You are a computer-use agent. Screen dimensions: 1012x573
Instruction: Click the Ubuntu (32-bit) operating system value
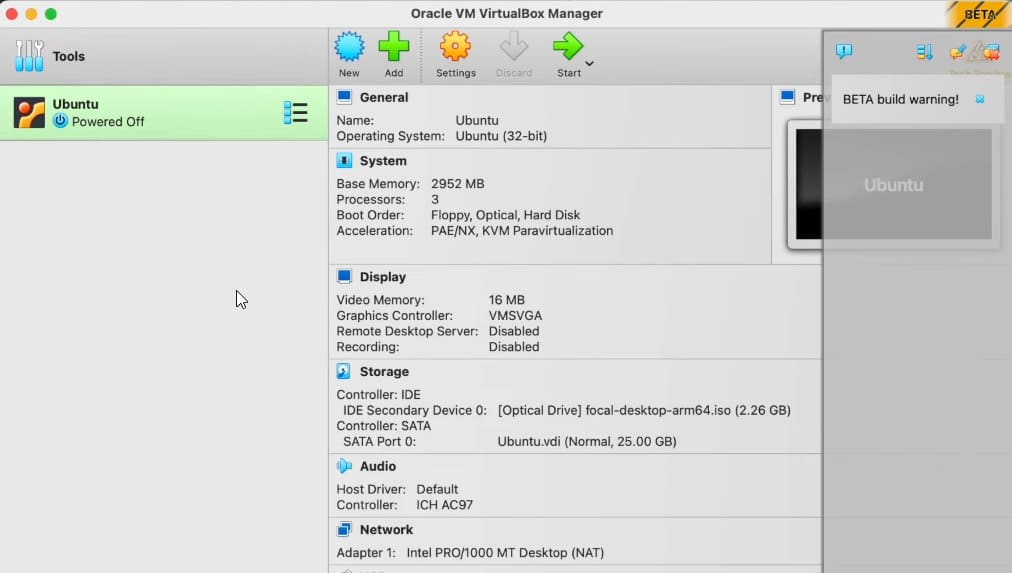(501, 136)
